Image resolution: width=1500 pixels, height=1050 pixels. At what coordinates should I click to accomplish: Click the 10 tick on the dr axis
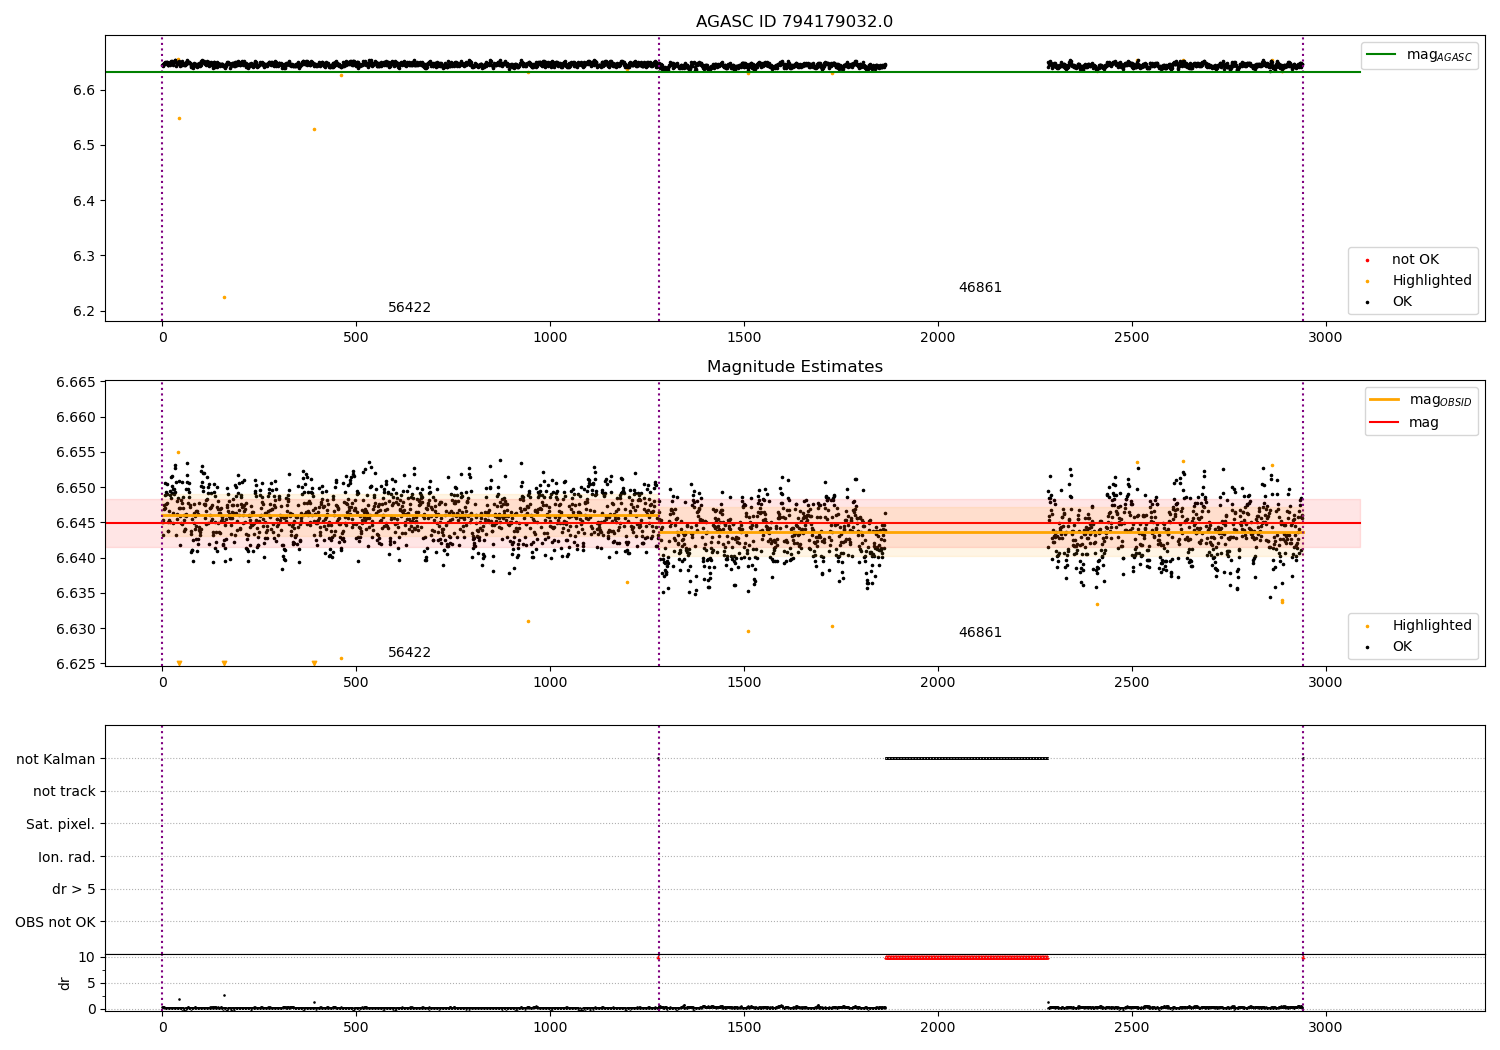tap(87, 957)
